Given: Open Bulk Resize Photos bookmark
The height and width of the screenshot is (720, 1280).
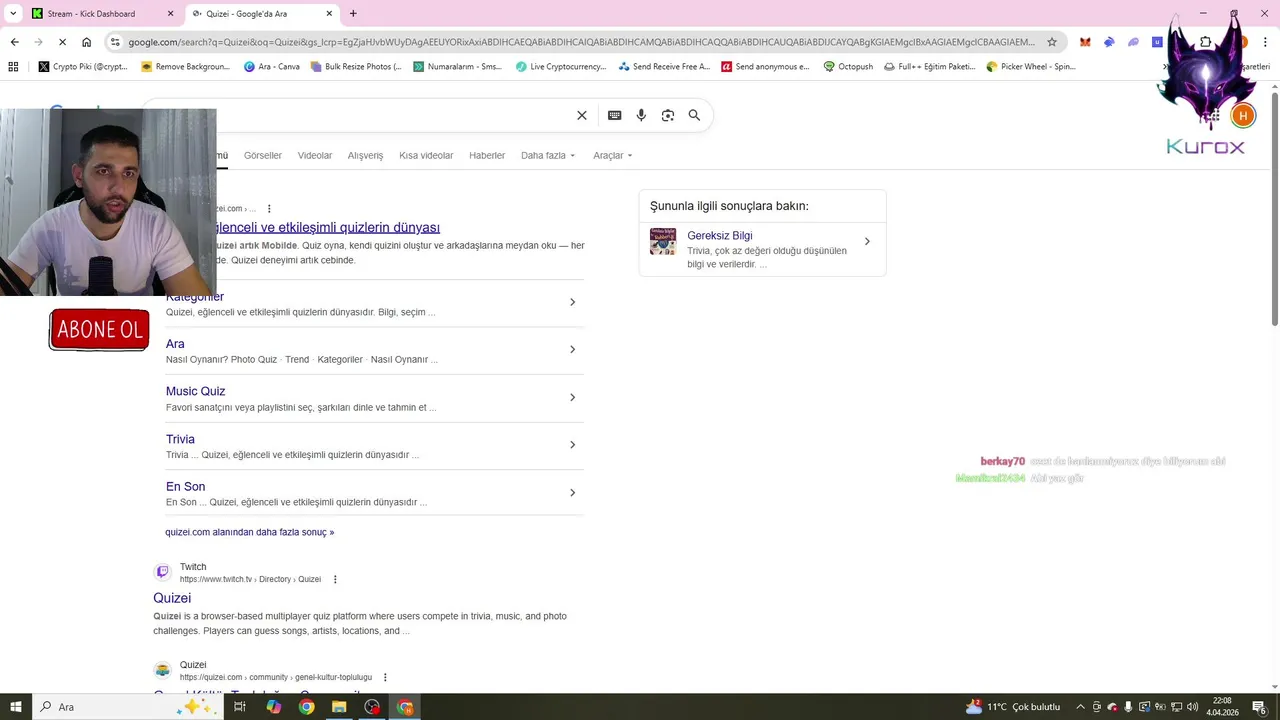Looking at the screenshot, I should 356,67.
